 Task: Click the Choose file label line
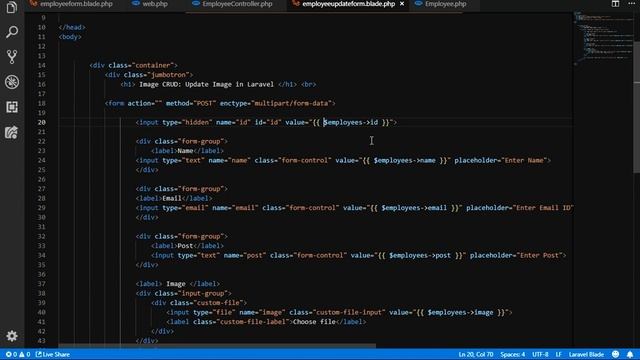coord(266,322)
